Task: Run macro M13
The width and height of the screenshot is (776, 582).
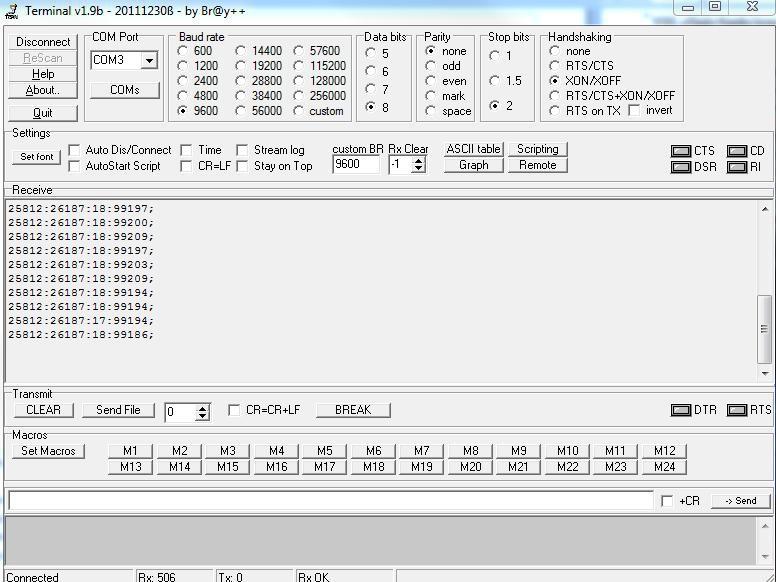Action: point(130,467)
